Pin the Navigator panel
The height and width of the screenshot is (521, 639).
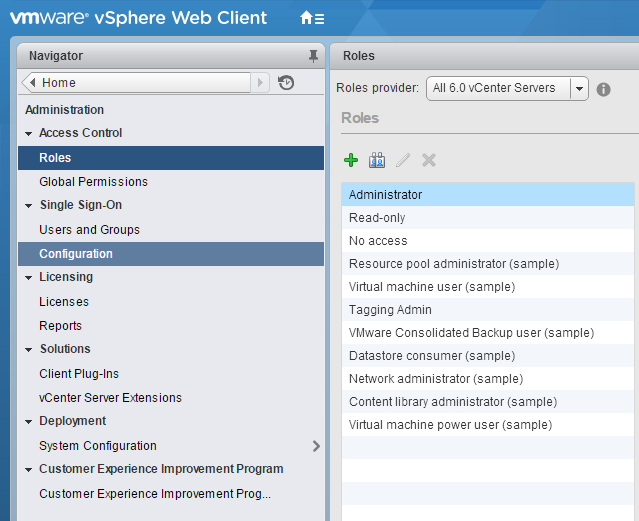(x=313, y=56)
